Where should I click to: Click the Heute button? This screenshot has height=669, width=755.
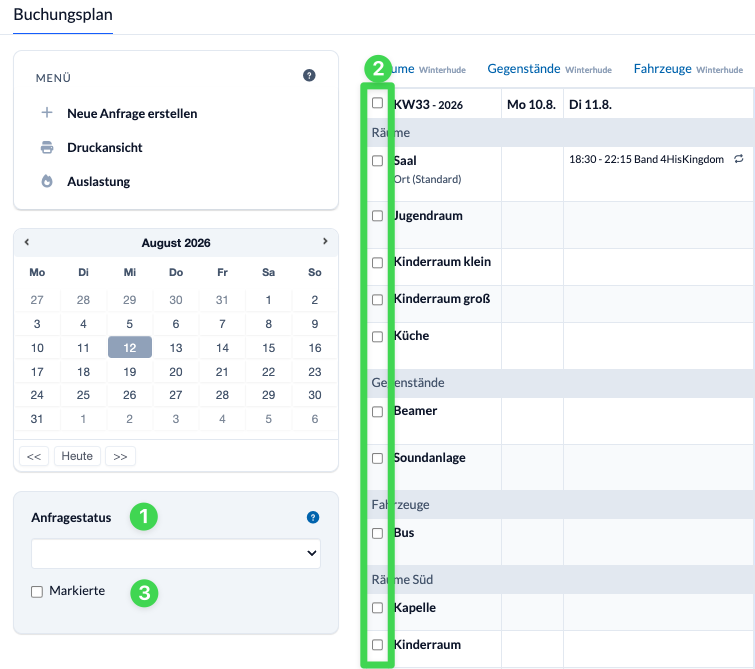click(x=77, y=456)
